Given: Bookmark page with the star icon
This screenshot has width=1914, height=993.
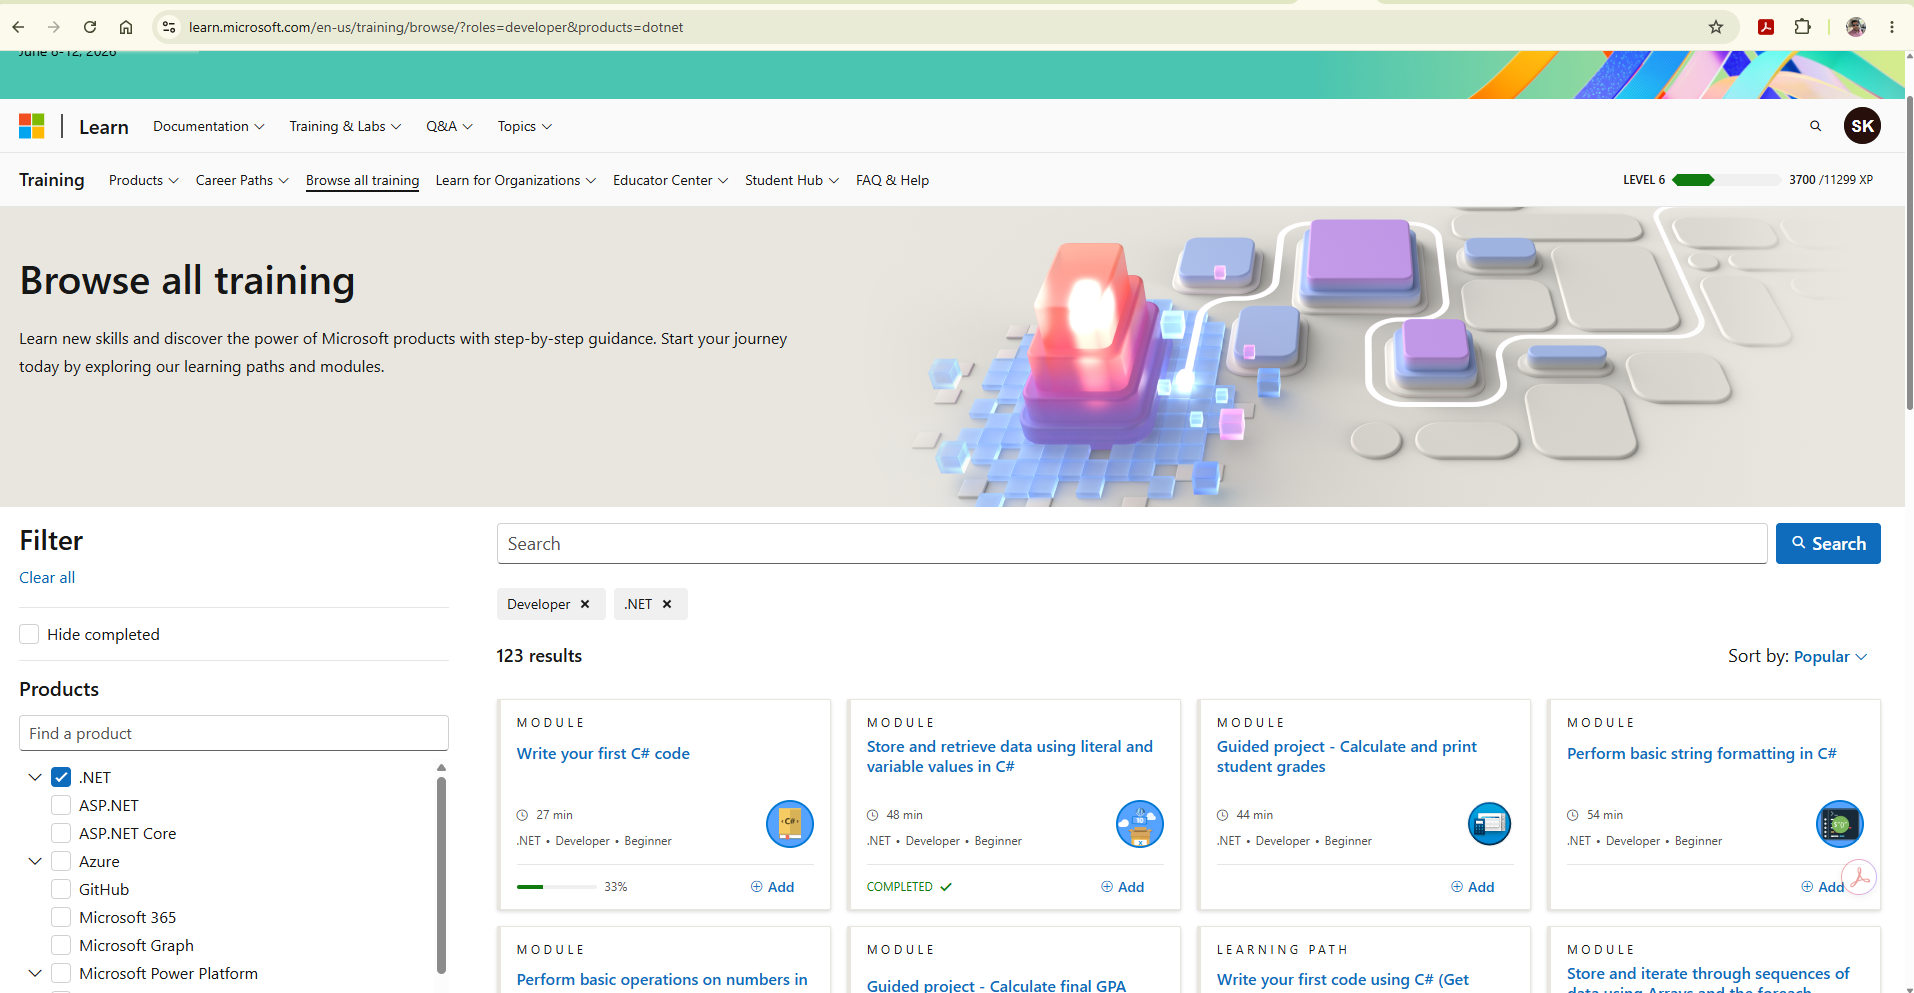Looking at the screenshot, I should [1716, 27].
